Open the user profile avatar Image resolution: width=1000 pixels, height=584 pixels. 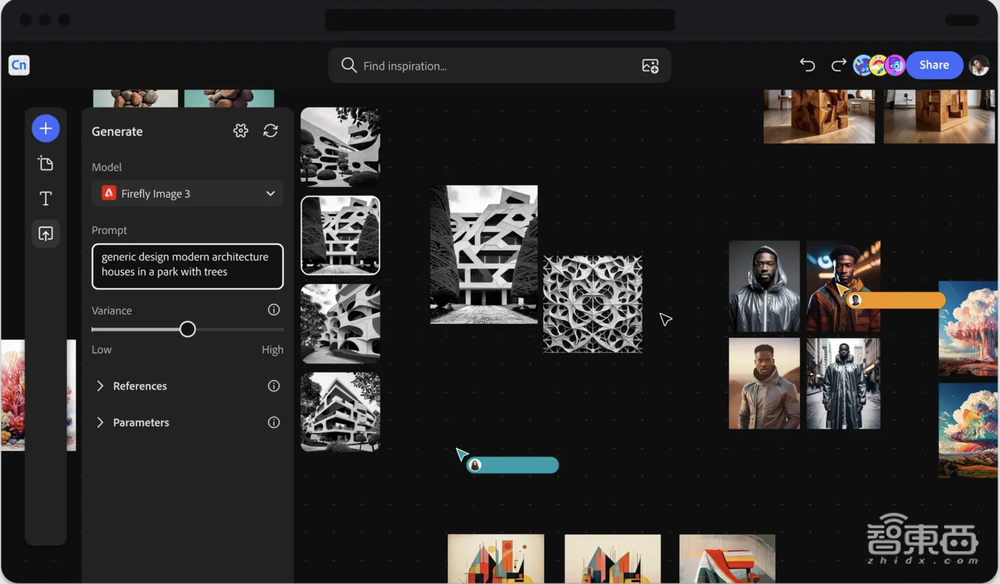click(x=978, y=65)
